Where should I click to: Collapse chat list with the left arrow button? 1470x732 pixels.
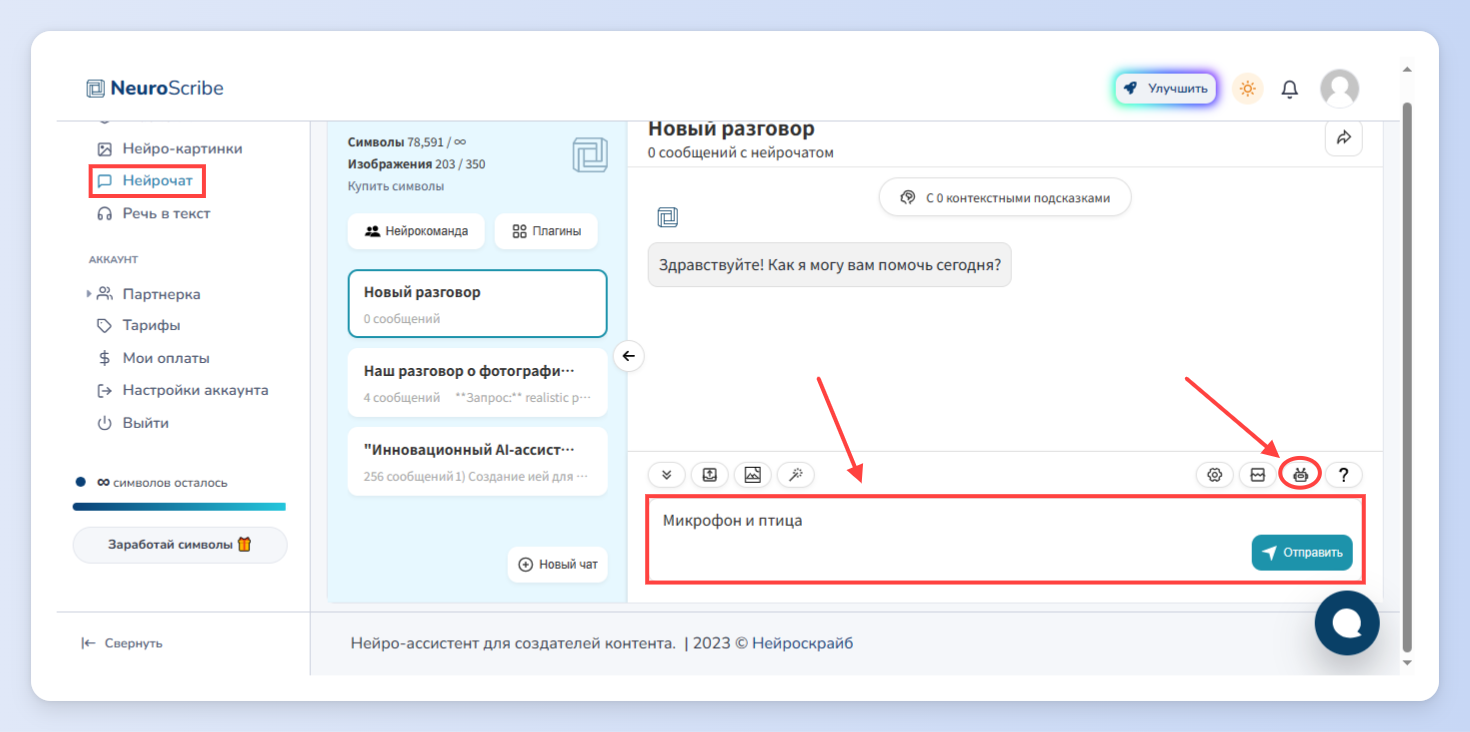click(628, 356)
